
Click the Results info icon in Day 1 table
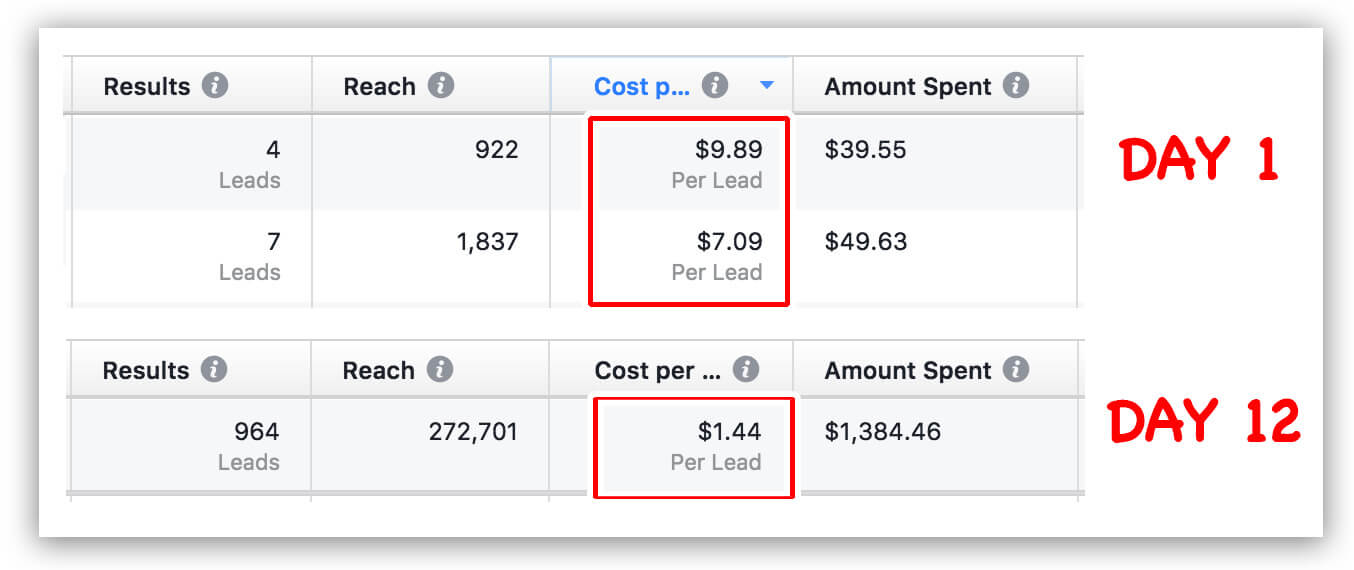214,86
